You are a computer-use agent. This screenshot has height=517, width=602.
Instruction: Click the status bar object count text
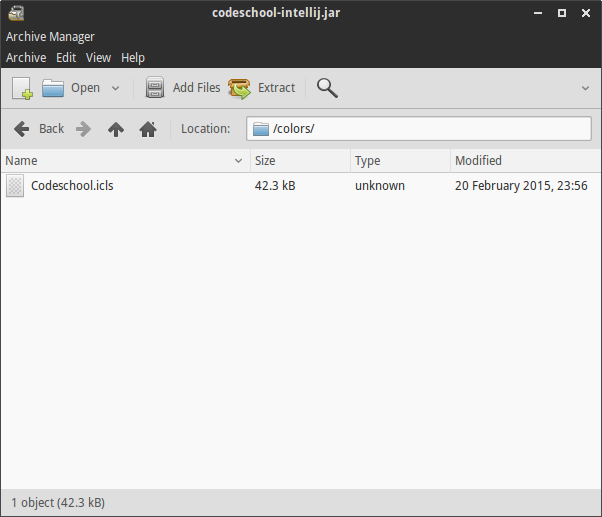58,502
